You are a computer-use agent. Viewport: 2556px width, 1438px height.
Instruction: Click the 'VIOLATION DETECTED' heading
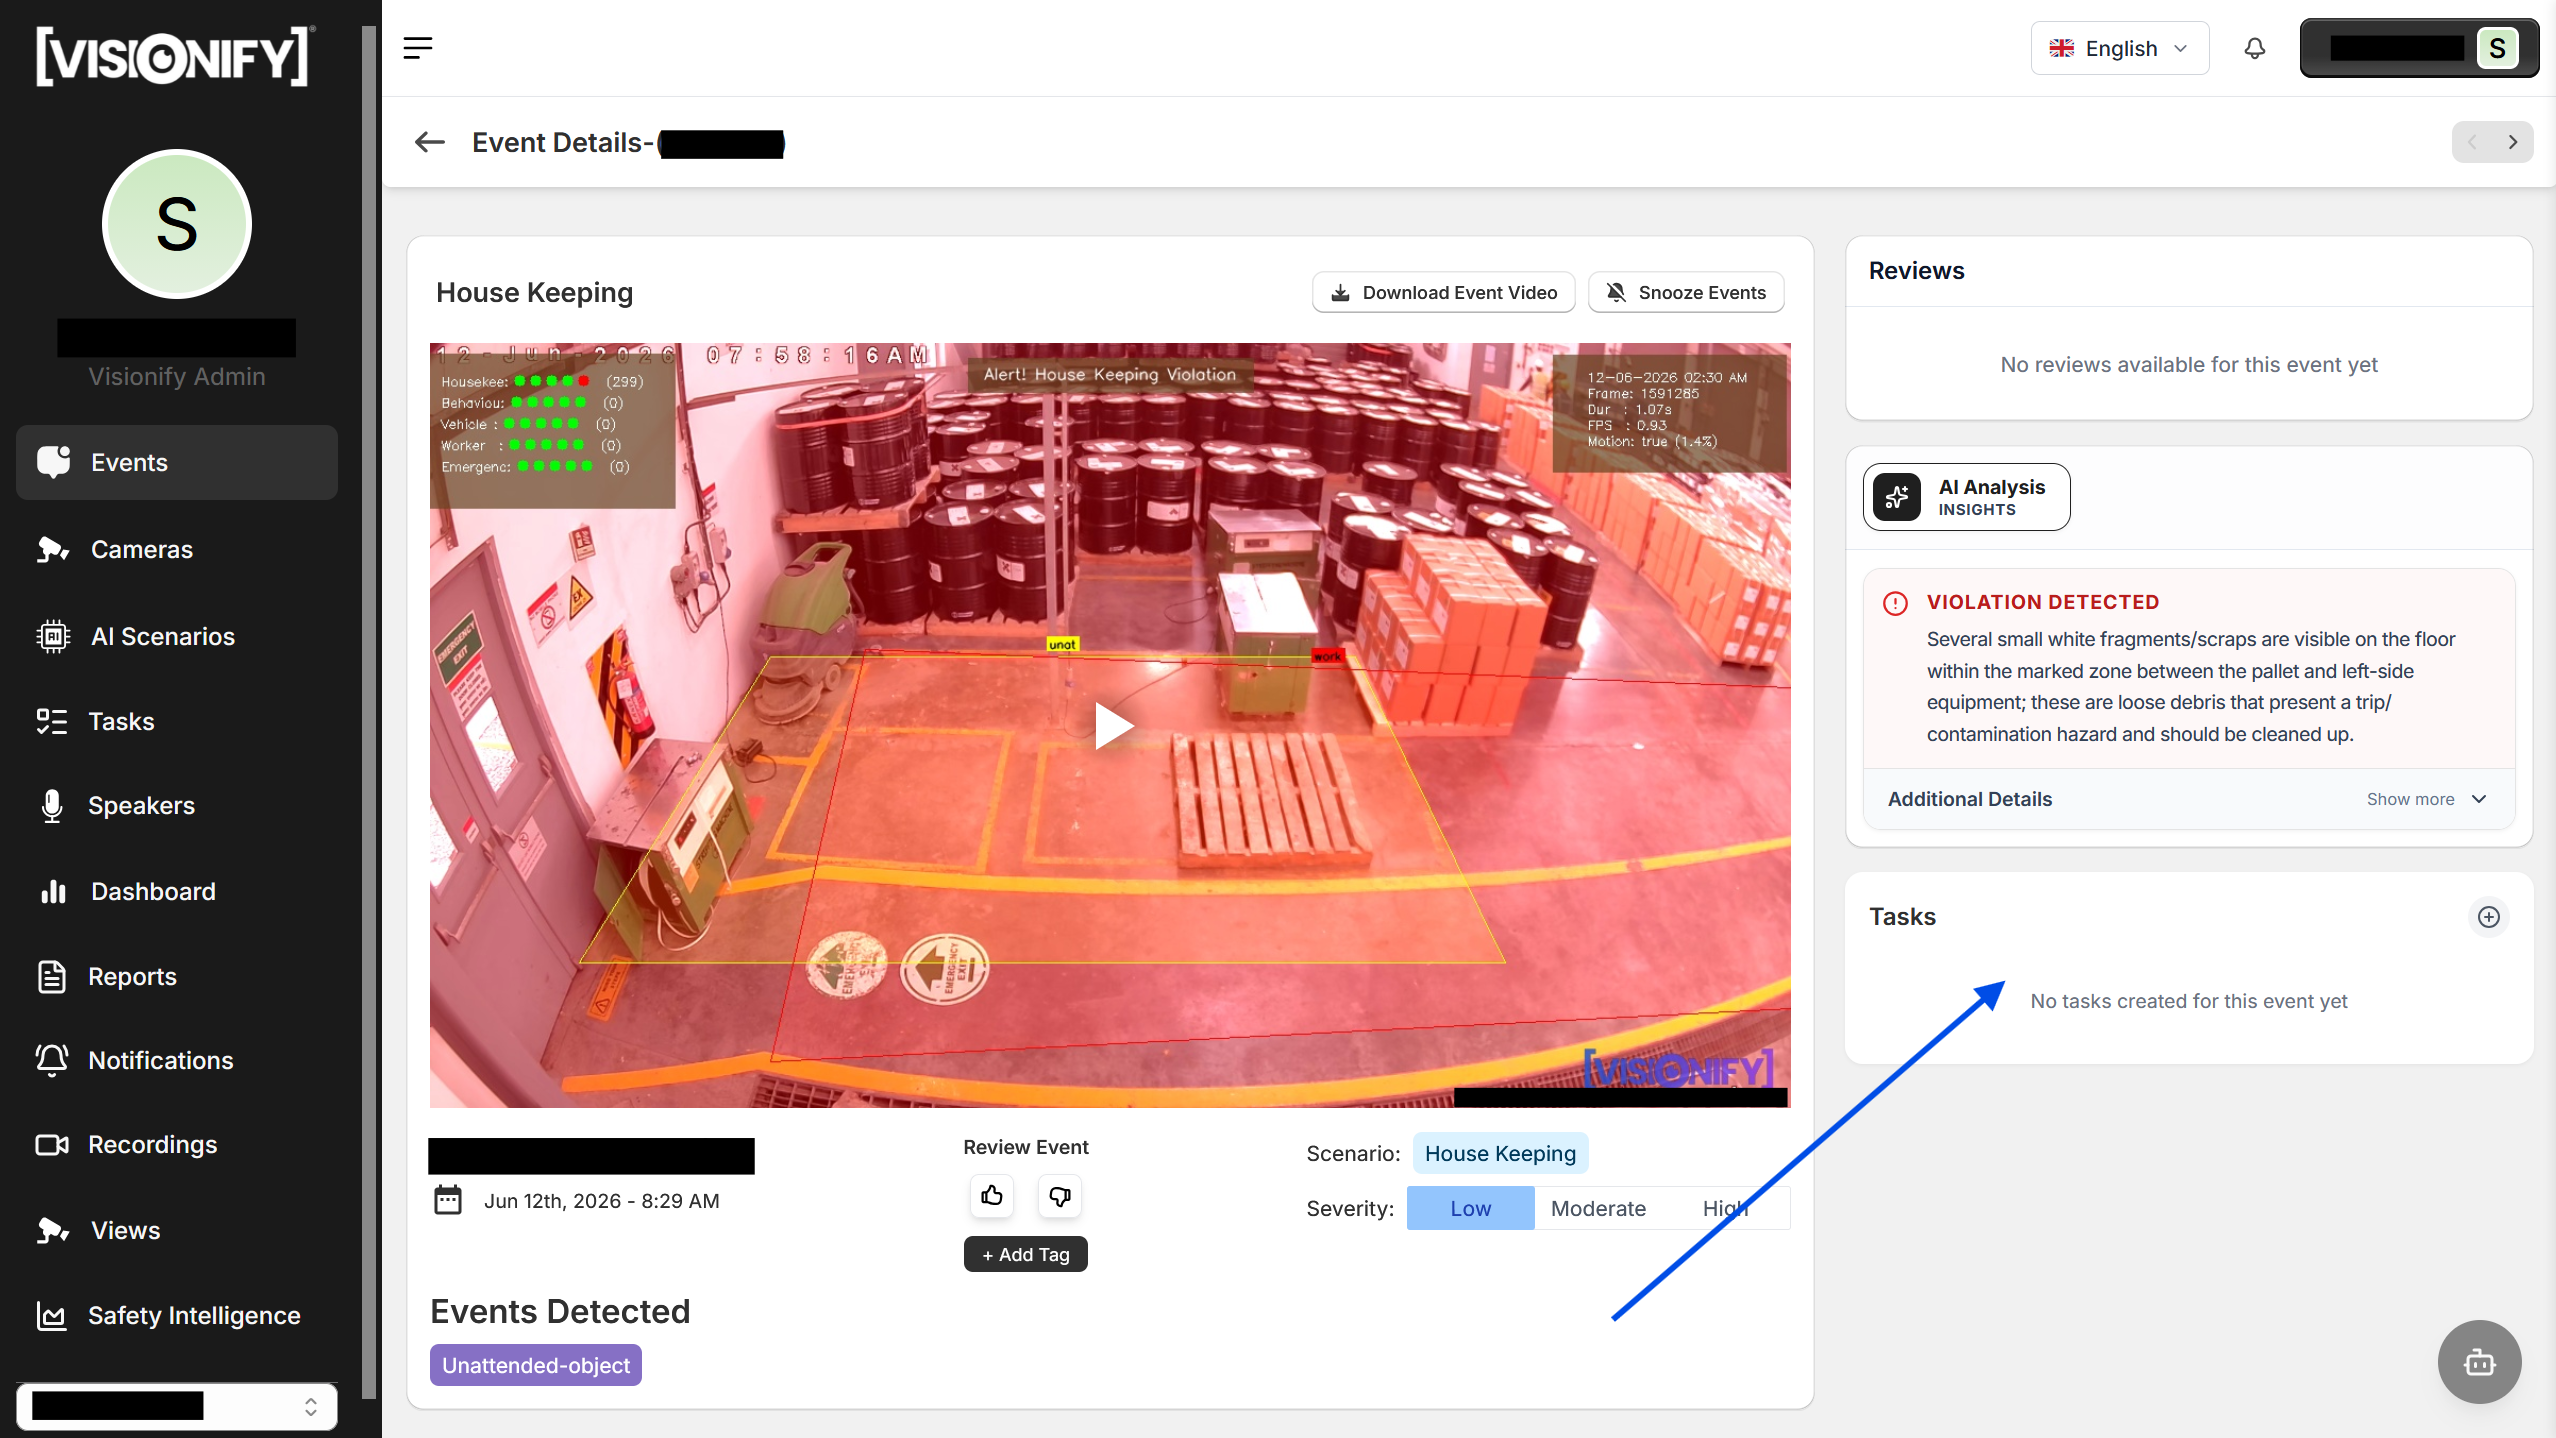pos(2042,602)
